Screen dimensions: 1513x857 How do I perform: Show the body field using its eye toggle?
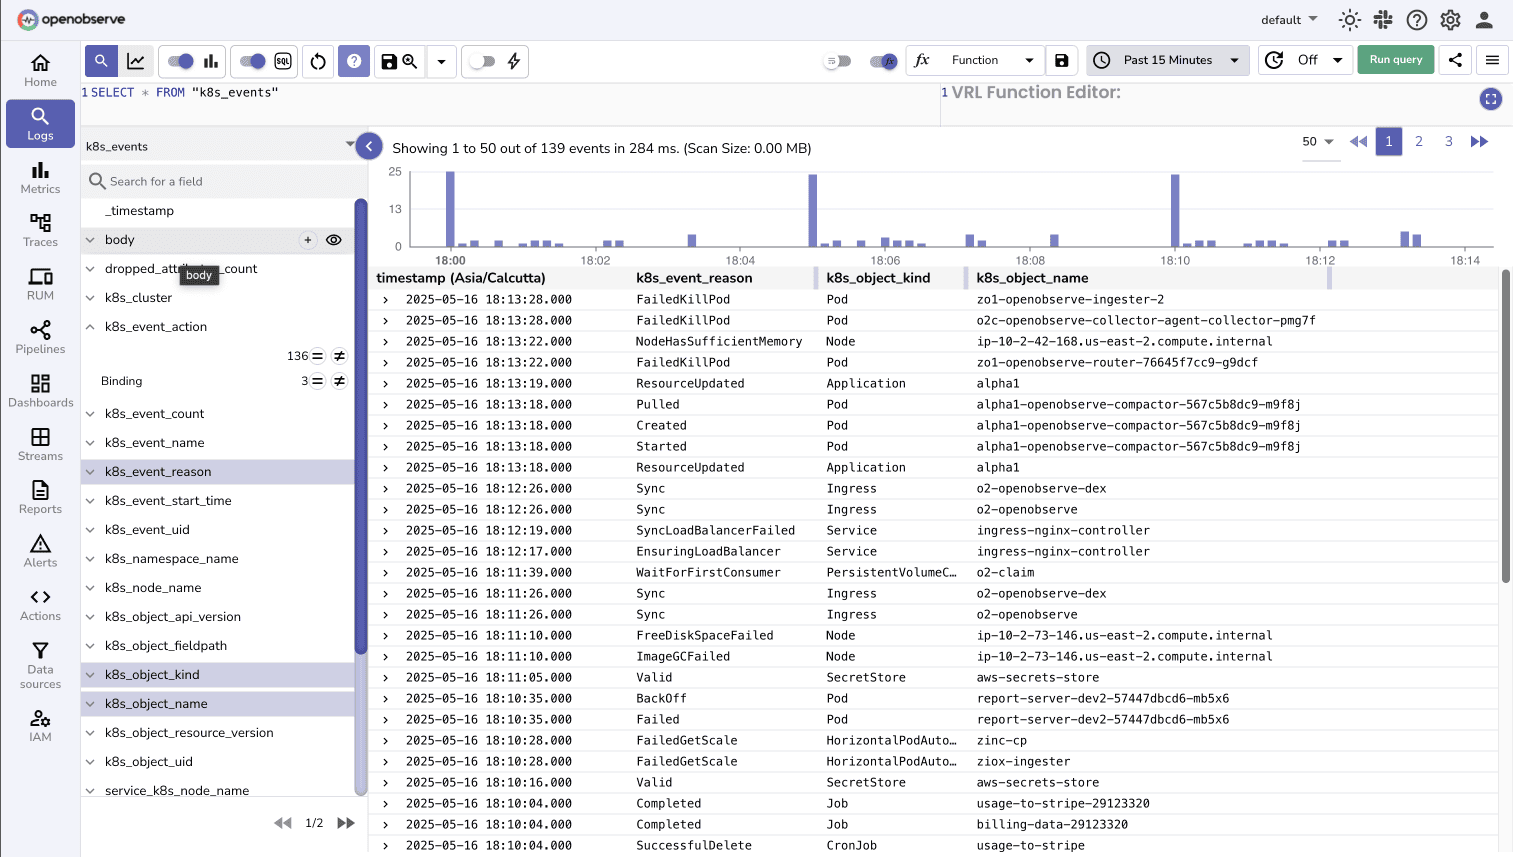coord(334,240)
